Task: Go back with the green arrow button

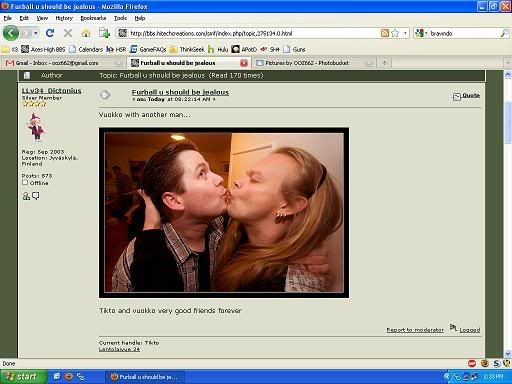Action: click(x=11, y=33)
